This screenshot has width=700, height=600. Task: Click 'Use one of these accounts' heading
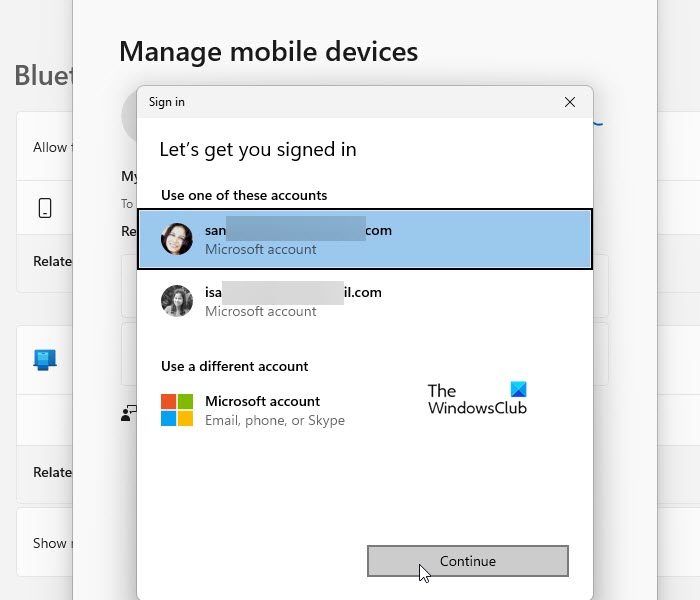244,196
